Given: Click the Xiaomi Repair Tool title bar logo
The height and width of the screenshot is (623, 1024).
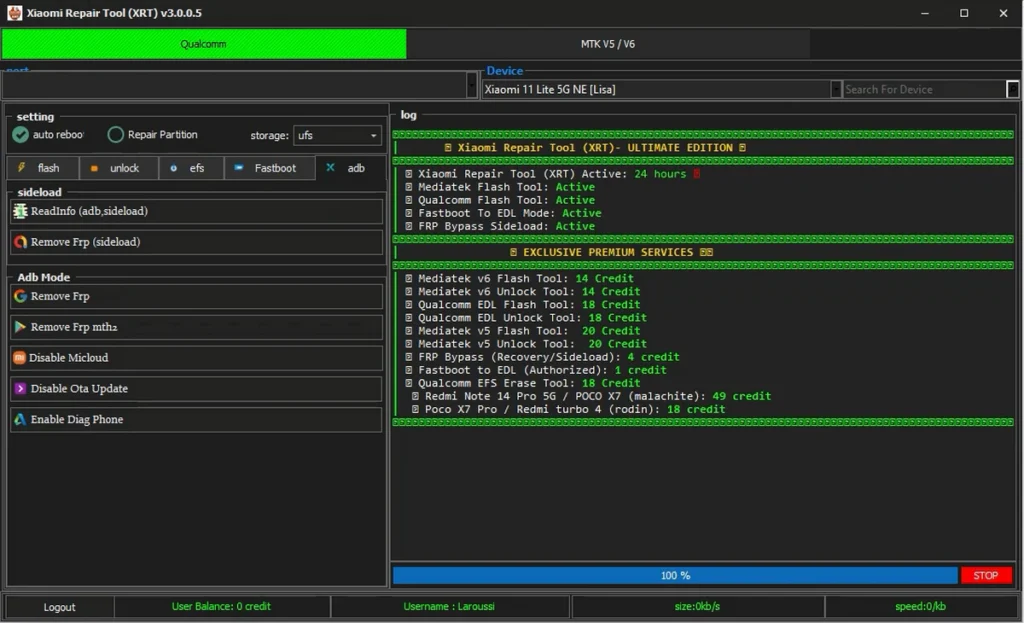Looking at the screenshot, I should tap(15, 13).
